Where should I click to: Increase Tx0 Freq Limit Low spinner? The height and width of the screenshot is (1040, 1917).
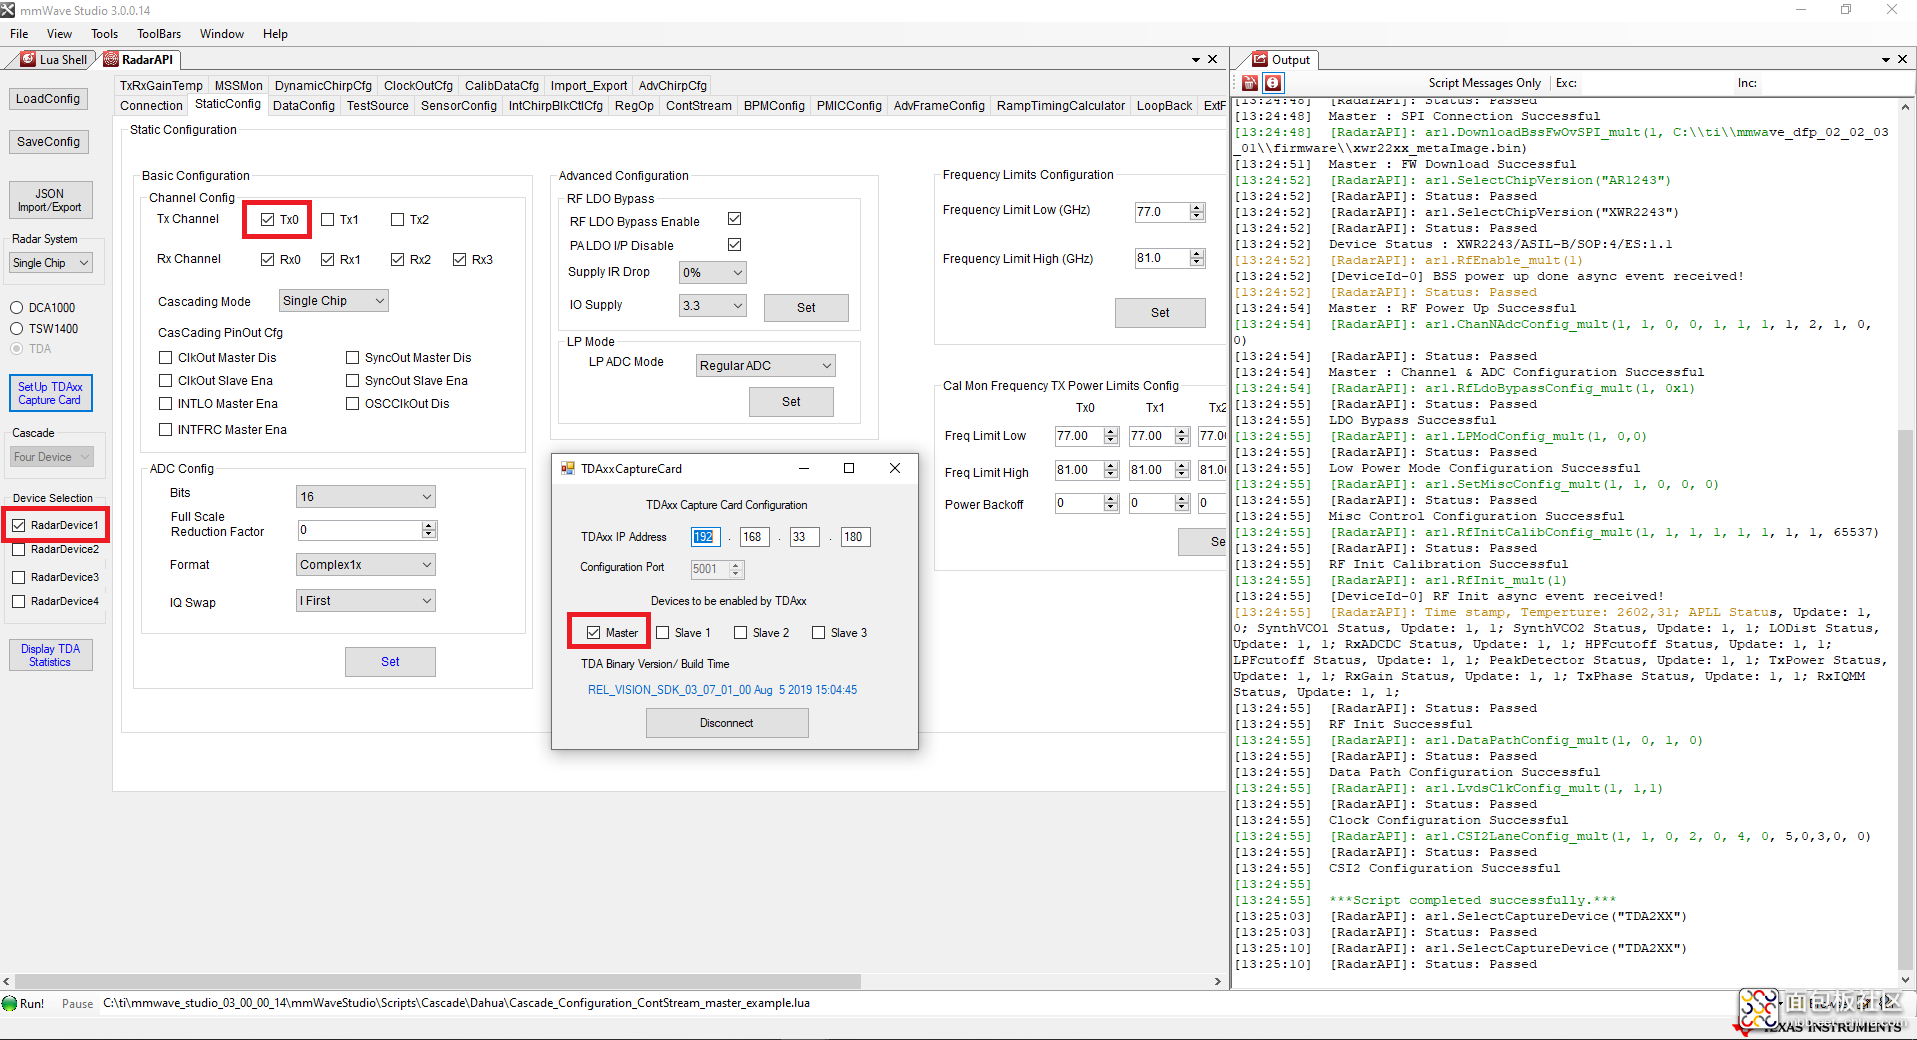pos(1111,432)
